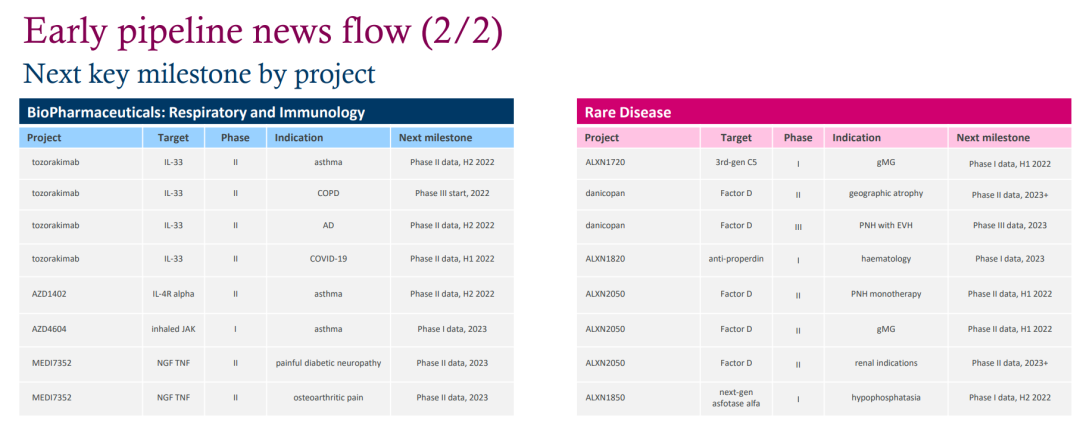Click "Phase II data, H1 2022" in COVID-19 row
Viewport: 1080px width, 426px height.
pos(452,258)
